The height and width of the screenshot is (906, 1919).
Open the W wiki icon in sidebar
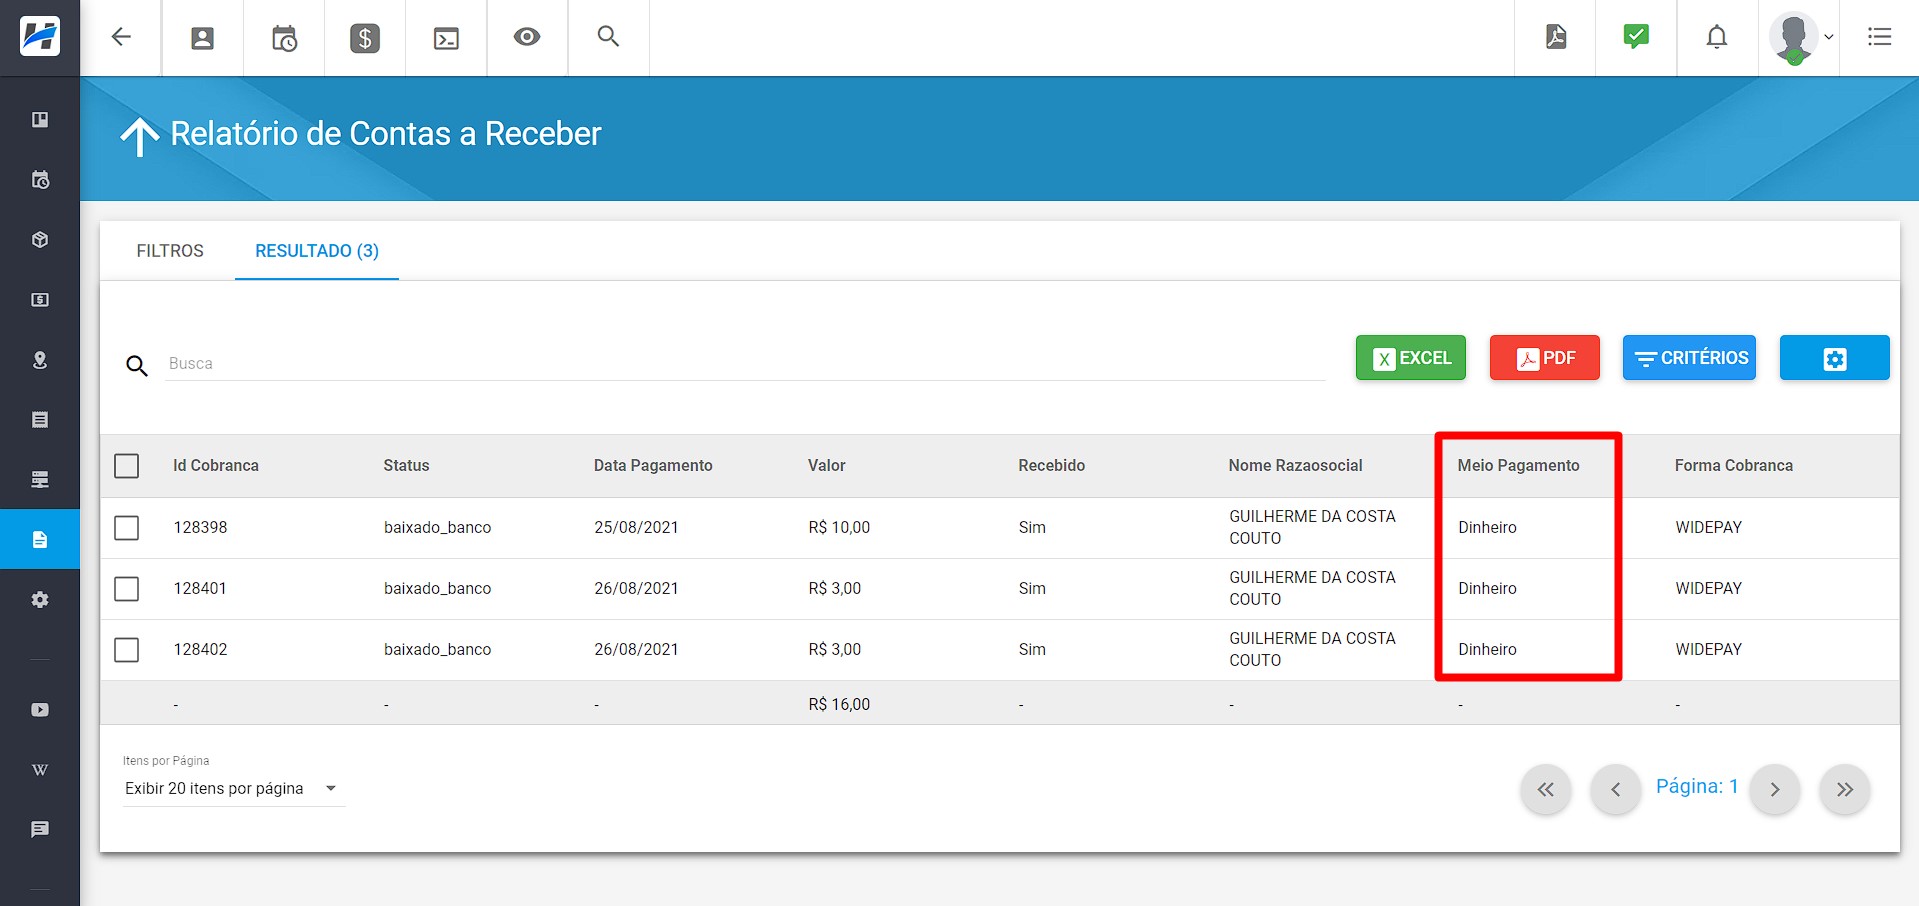40,770
